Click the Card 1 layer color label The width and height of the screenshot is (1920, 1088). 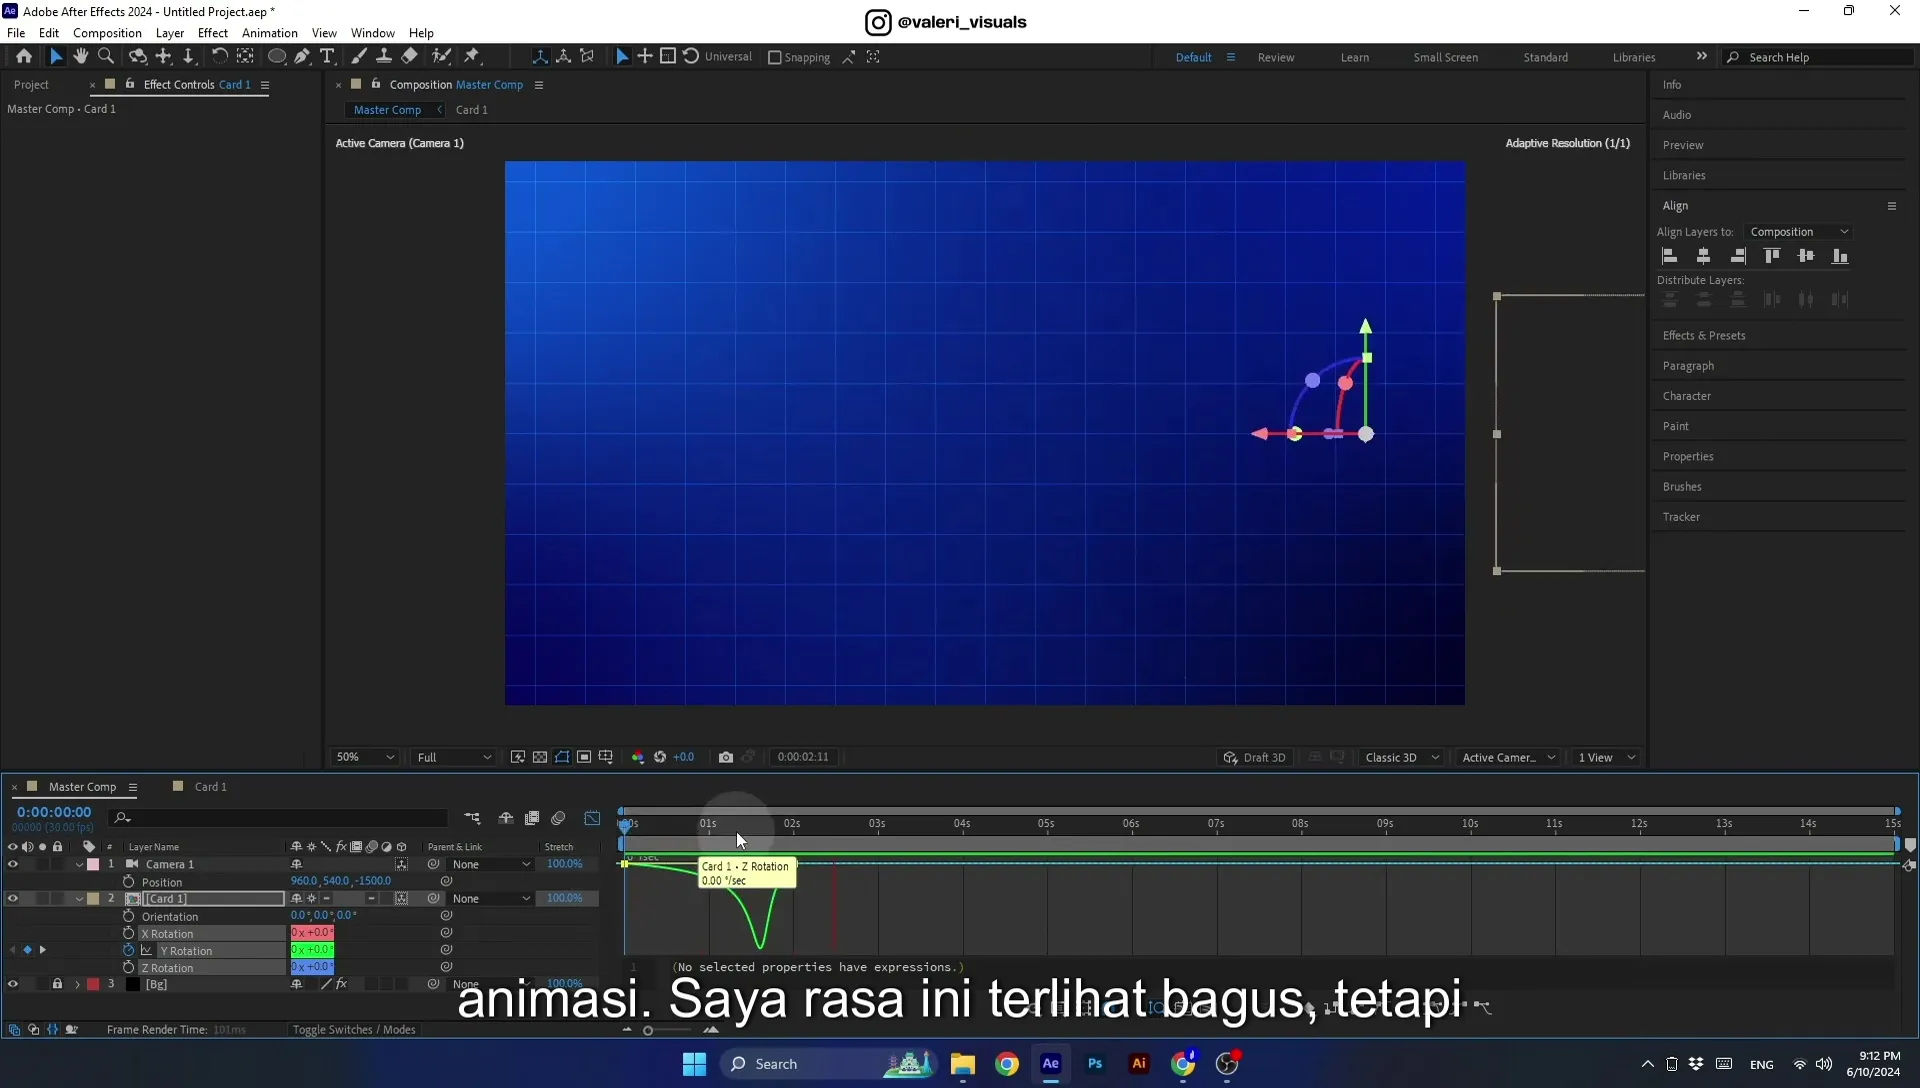(93, 898)
